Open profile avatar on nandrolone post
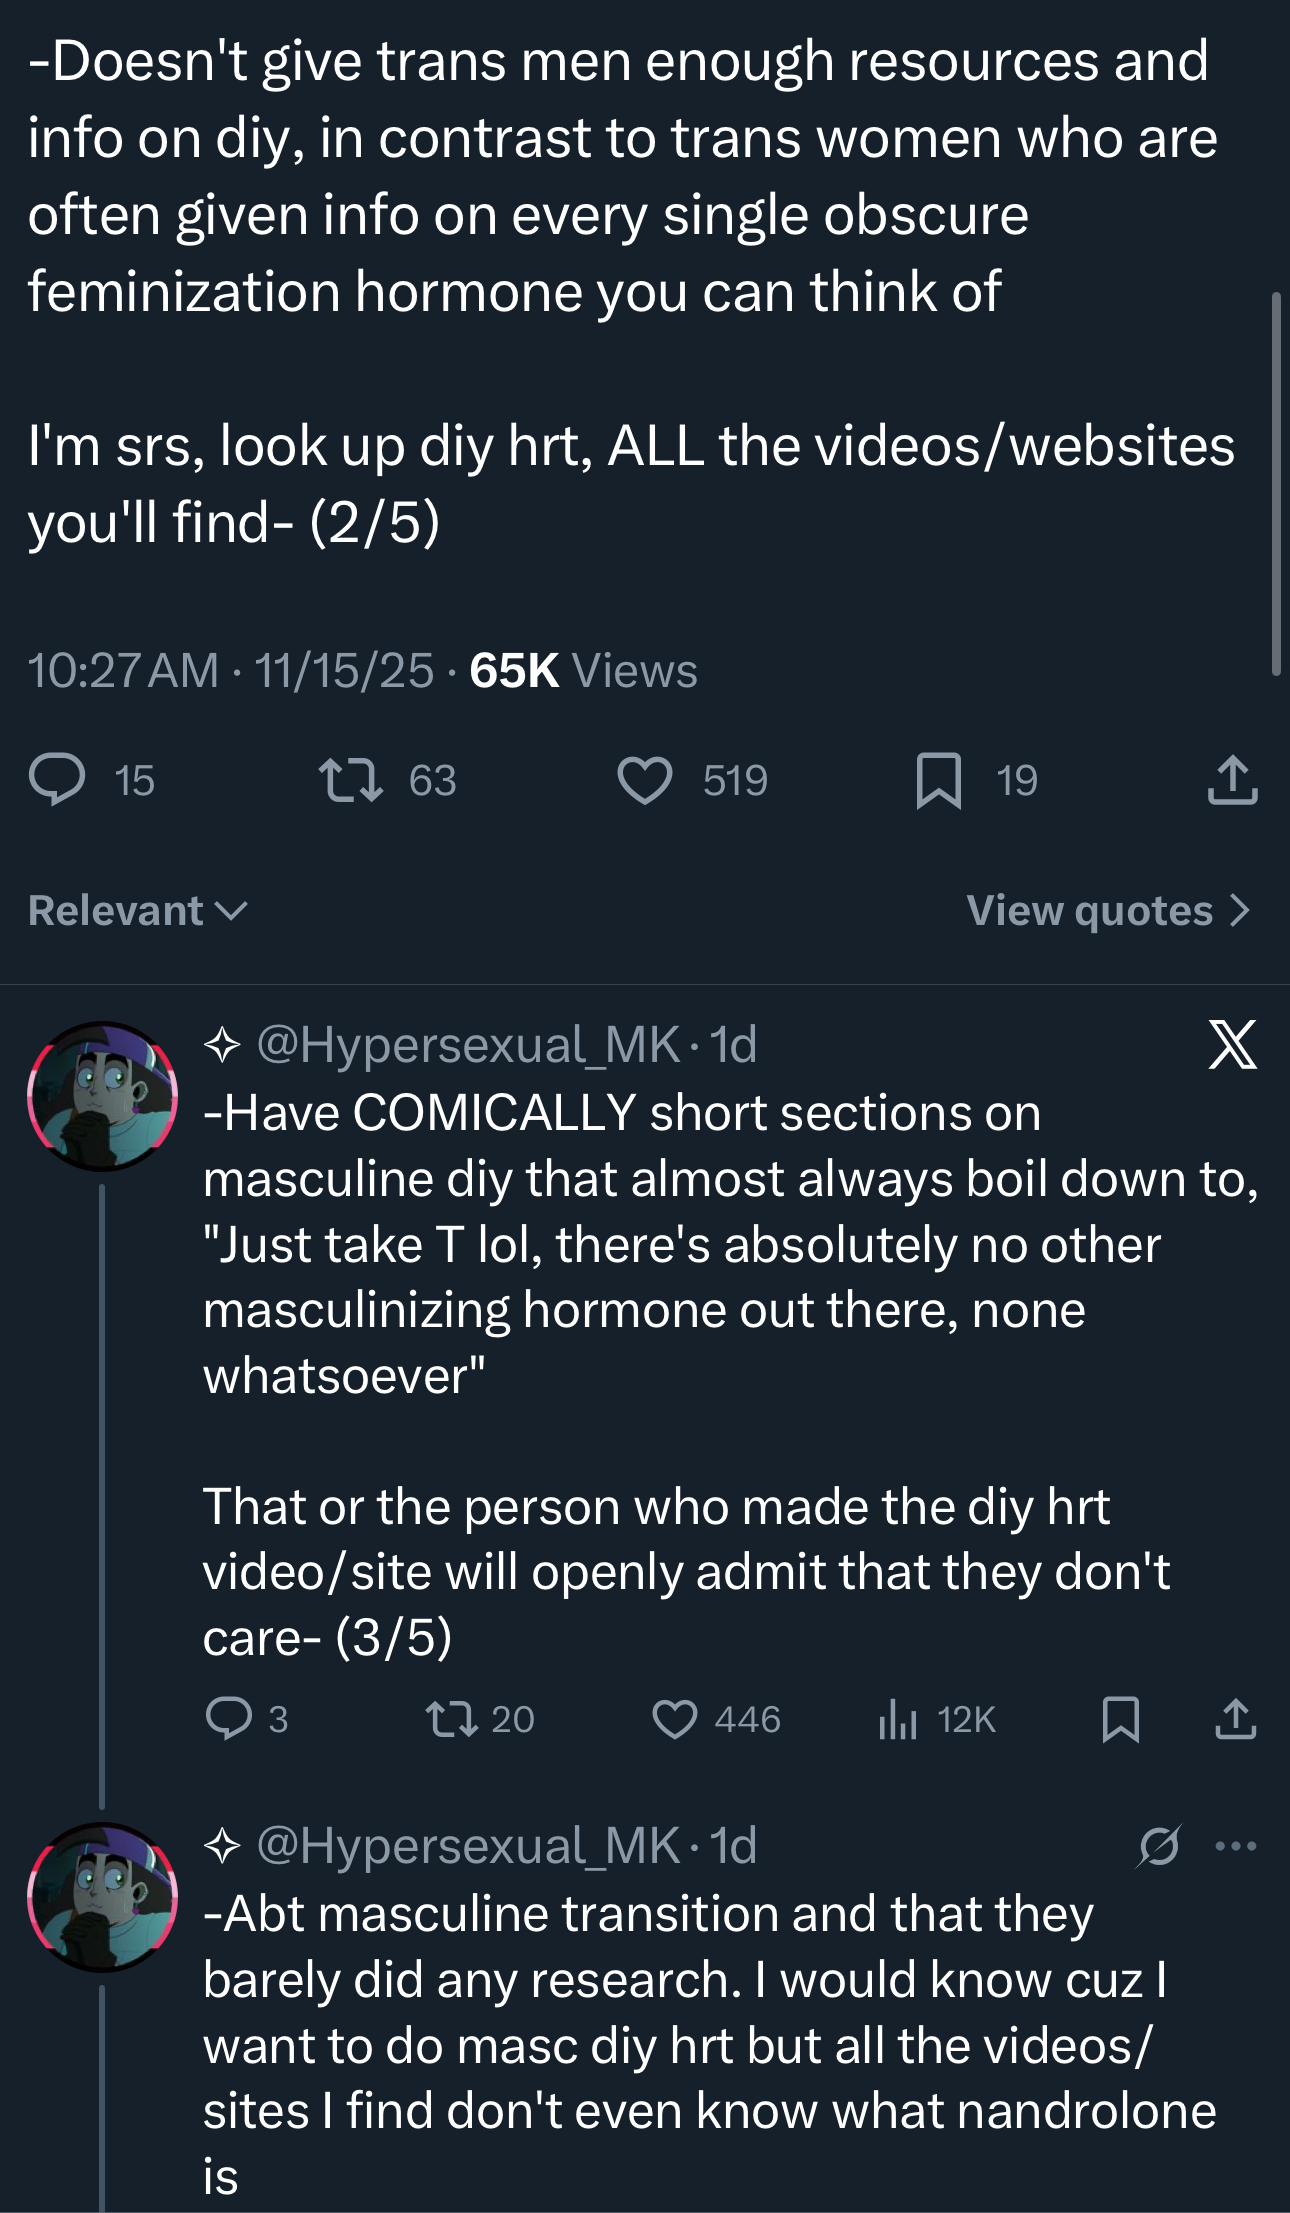 [x=103, y=1897]
